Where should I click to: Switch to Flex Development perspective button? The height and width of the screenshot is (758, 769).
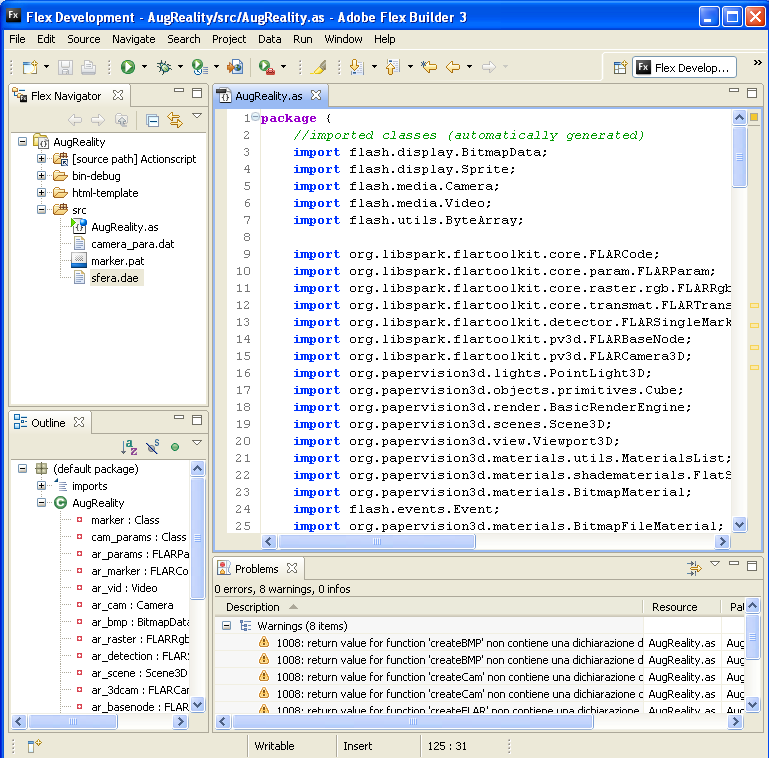click(x=684, y=68)
